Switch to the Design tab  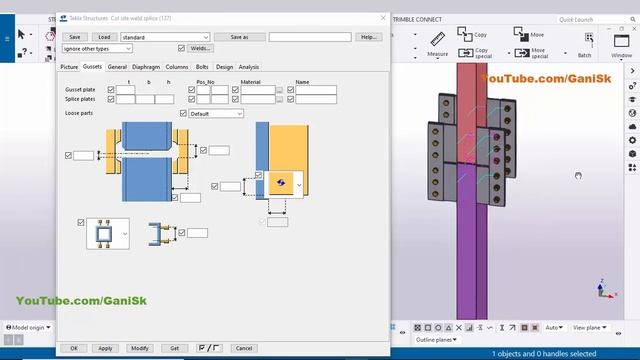(x=224, y=67)
